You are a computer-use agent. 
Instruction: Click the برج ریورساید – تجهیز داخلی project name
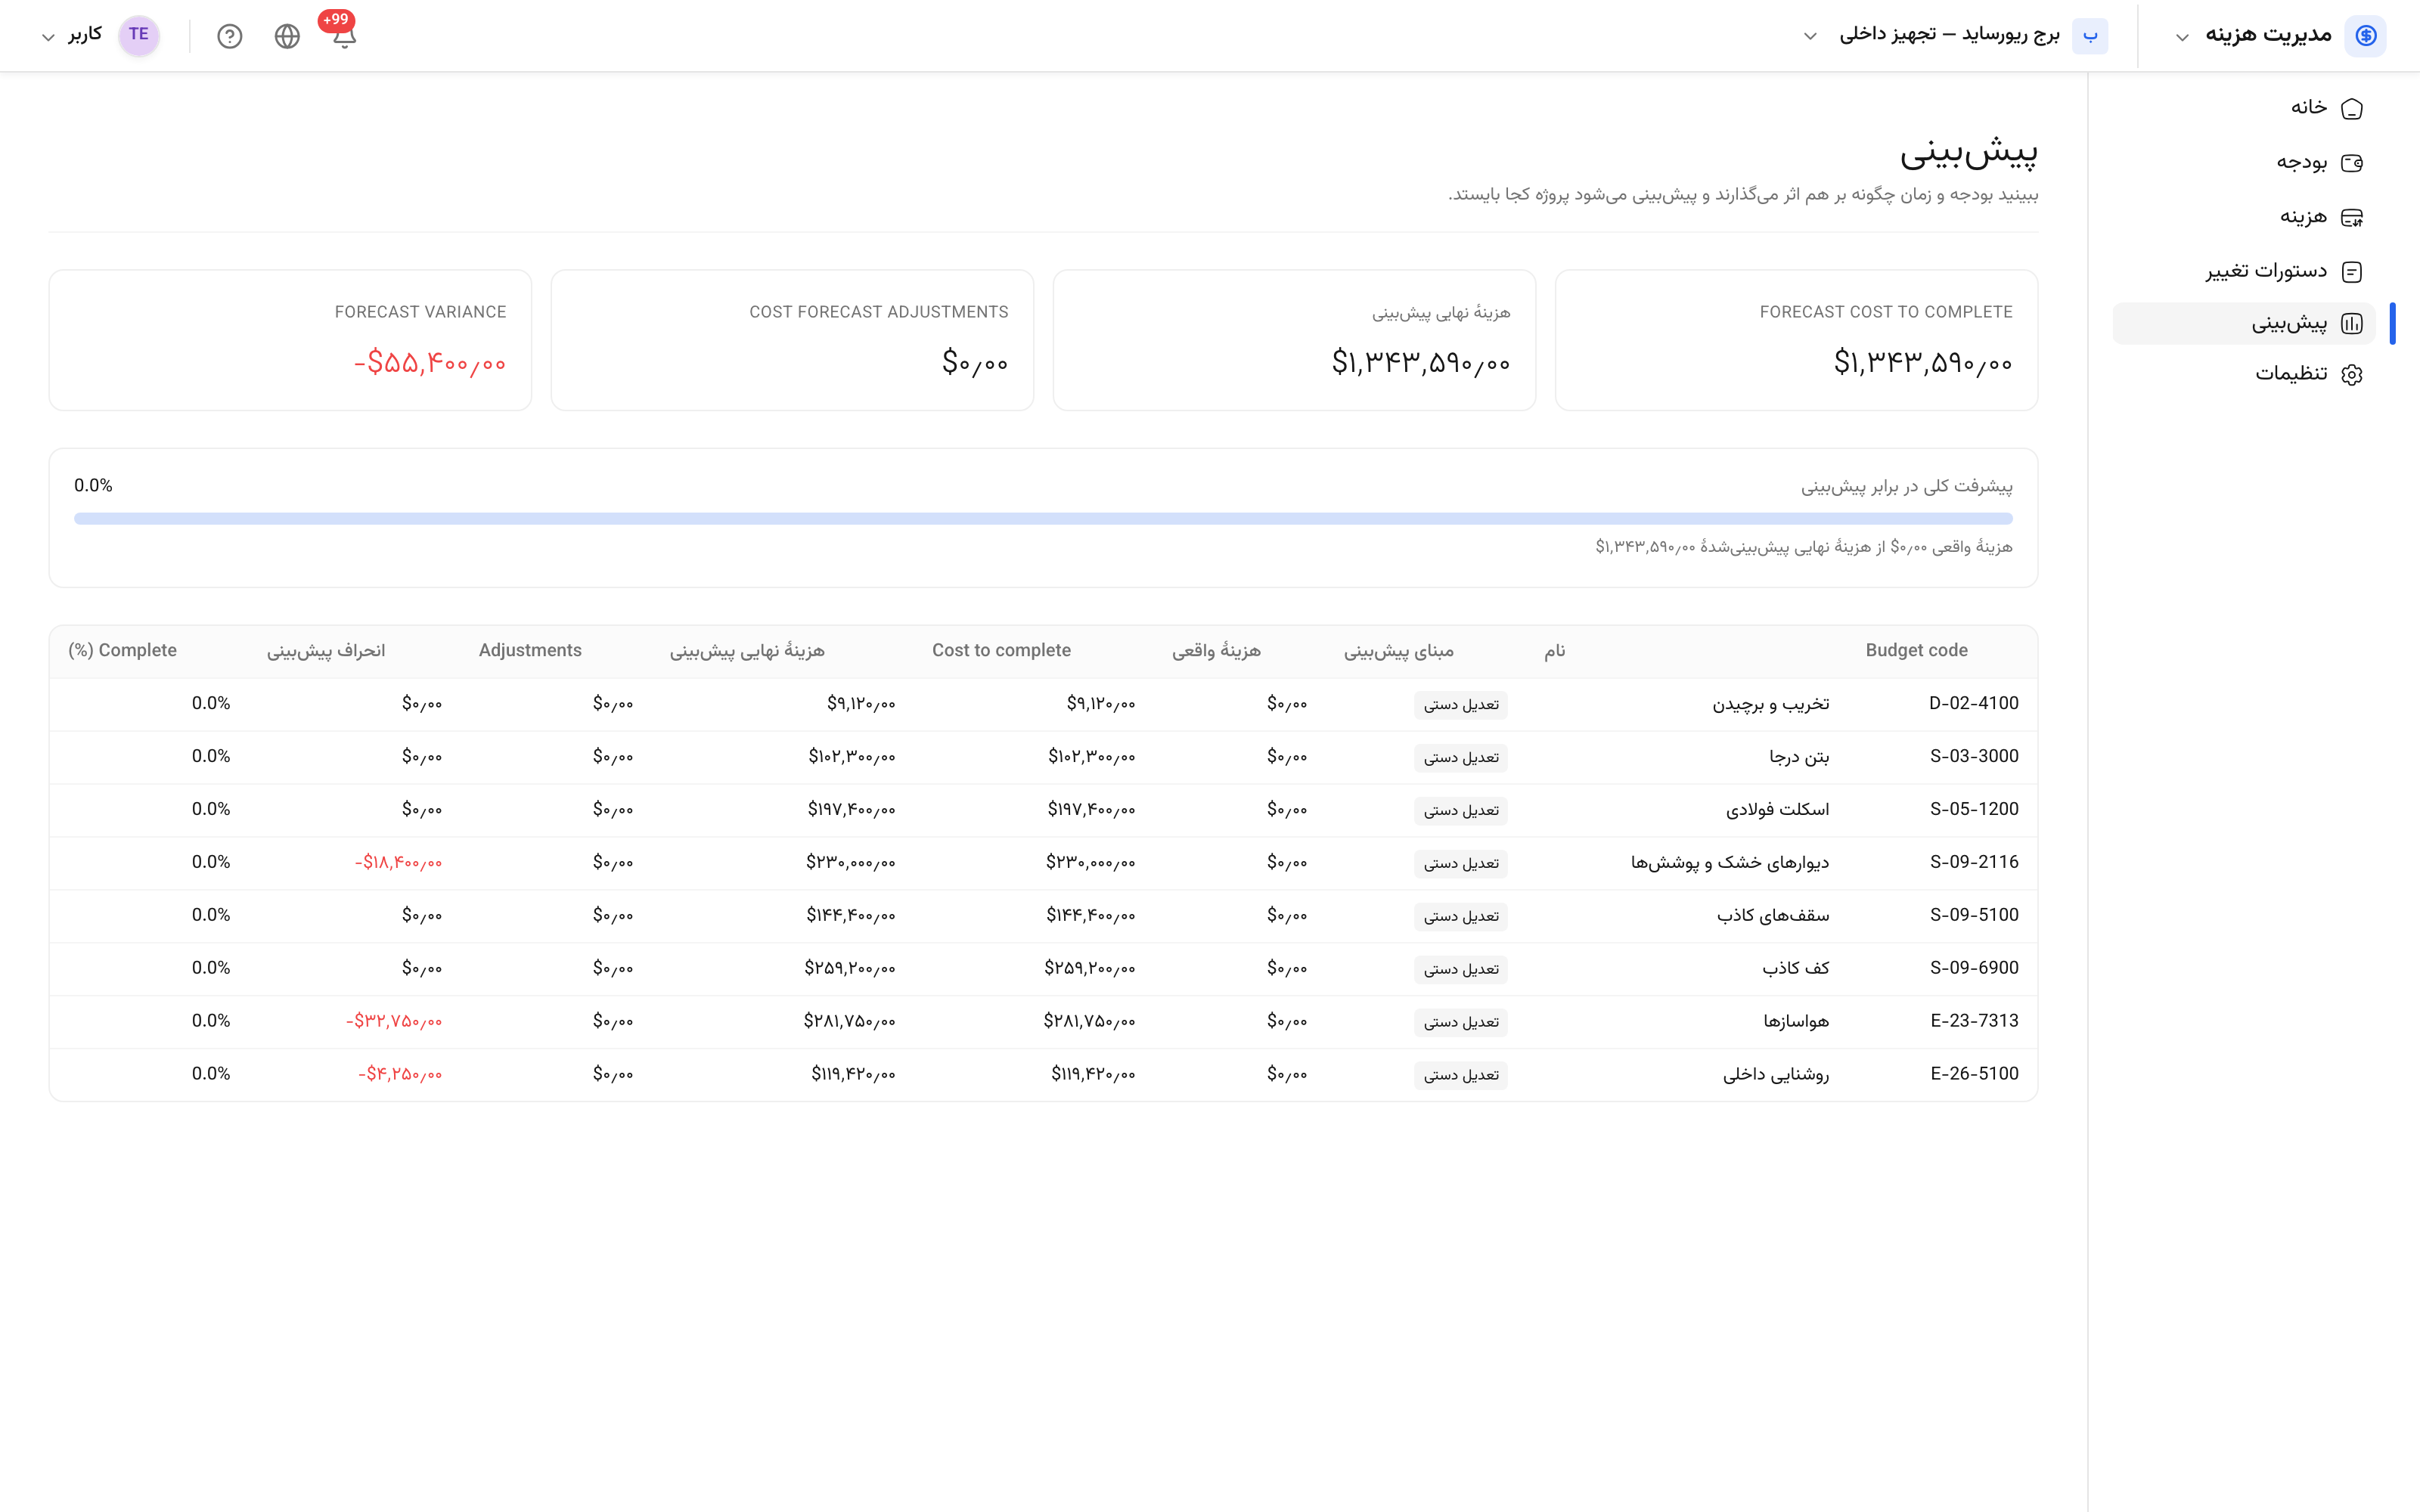point(1949,35)
